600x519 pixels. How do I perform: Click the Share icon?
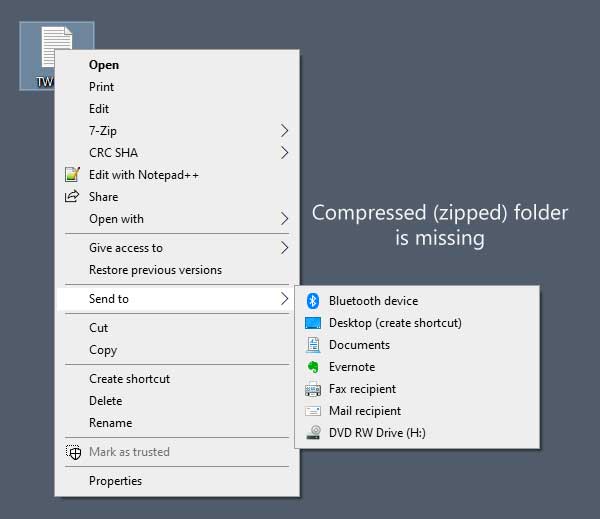pos(72,197)
